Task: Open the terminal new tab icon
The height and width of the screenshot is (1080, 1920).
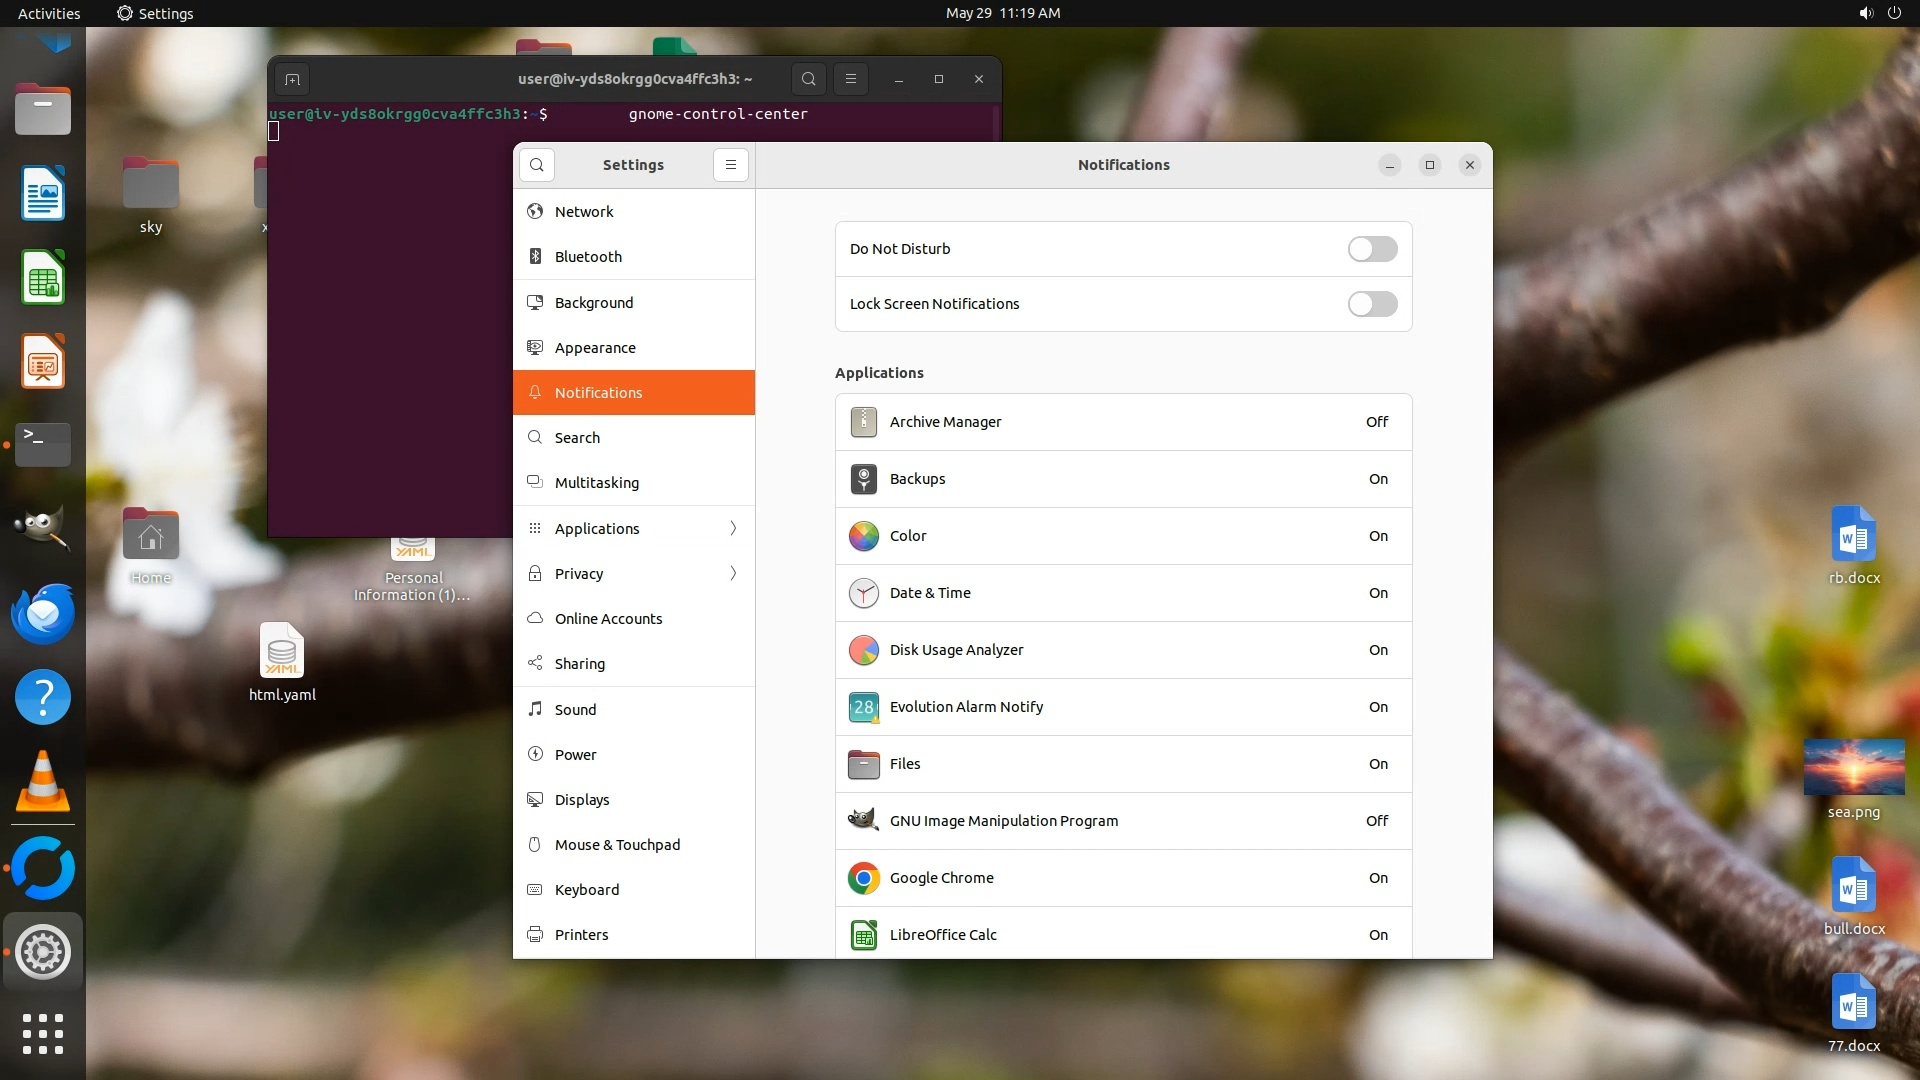Action: 292,79
